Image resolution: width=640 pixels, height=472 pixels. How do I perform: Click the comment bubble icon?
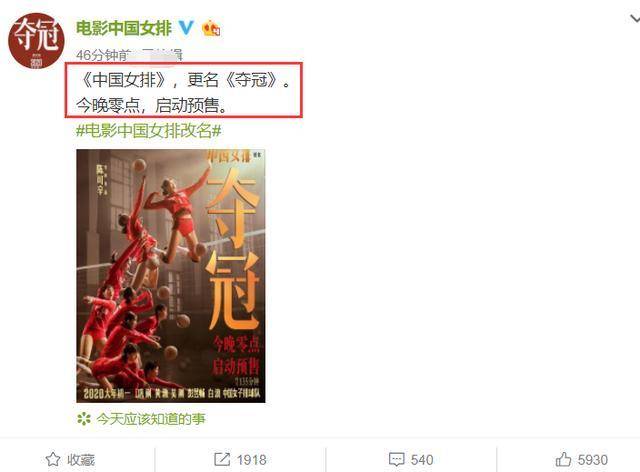click(x=397, y=460)
